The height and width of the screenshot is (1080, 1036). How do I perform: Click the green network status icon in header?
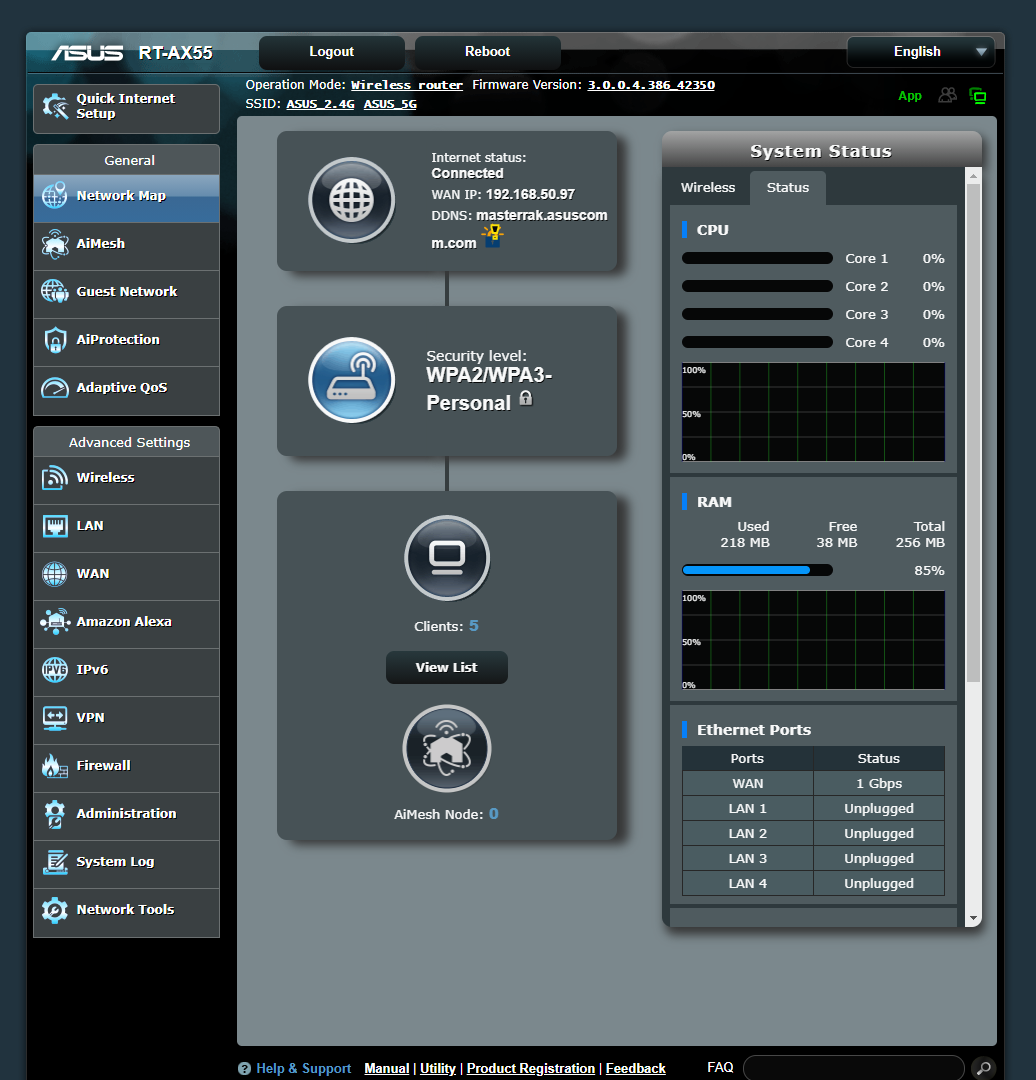(978, 96)
